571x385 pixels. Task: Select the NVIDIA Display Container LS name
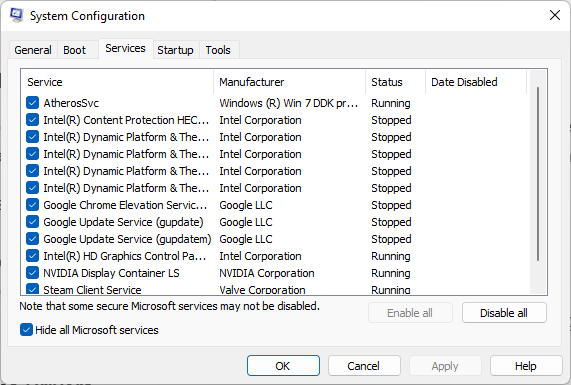click(111, 273)
